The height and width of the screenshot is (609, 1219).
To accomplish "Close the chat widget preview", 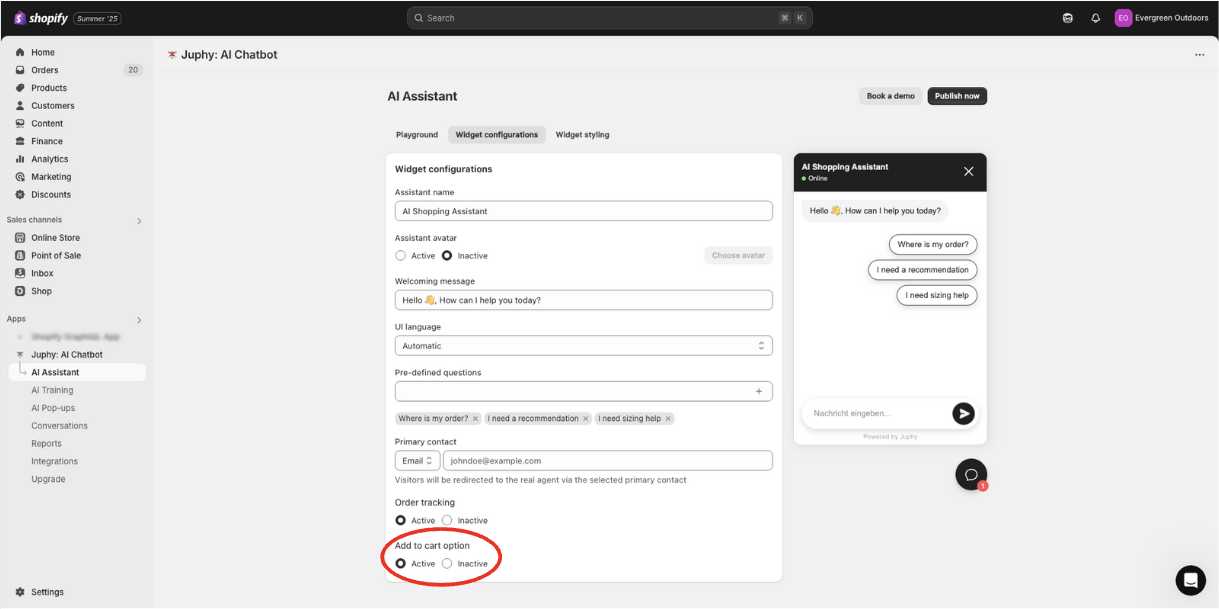I will [x=968, y=172].
